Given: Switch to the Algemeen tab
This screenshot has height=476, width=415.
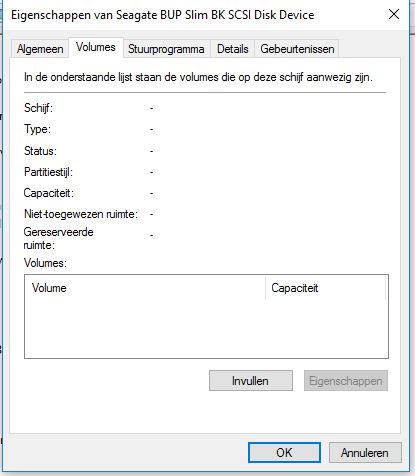Looking at the screenshot, I should tap(40, 49).
